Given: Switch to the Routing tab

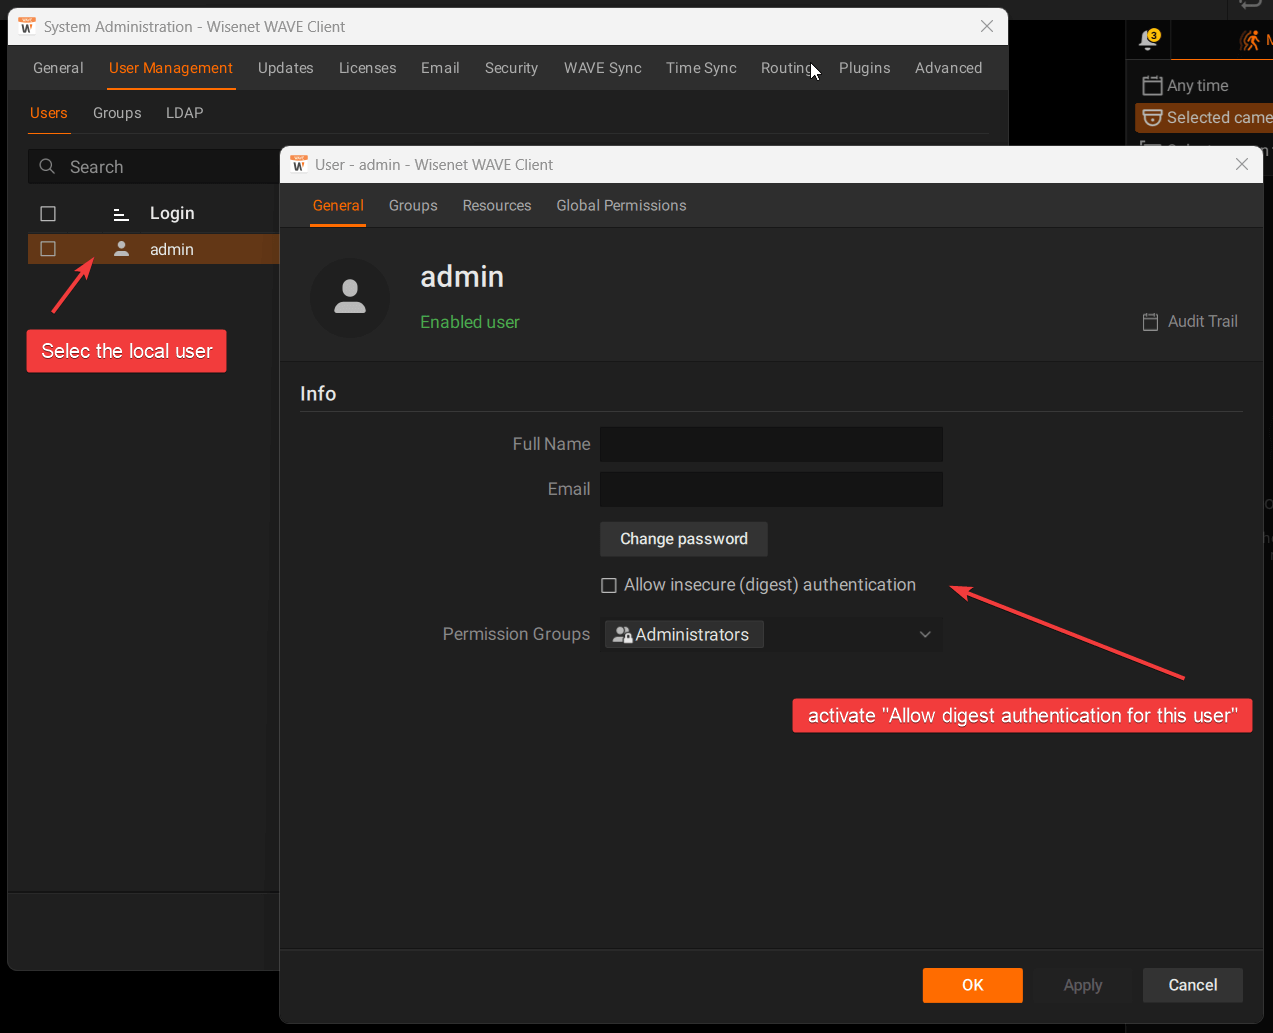Looking at the screenshot, I should pyautogui.click(x=789, y=68).
